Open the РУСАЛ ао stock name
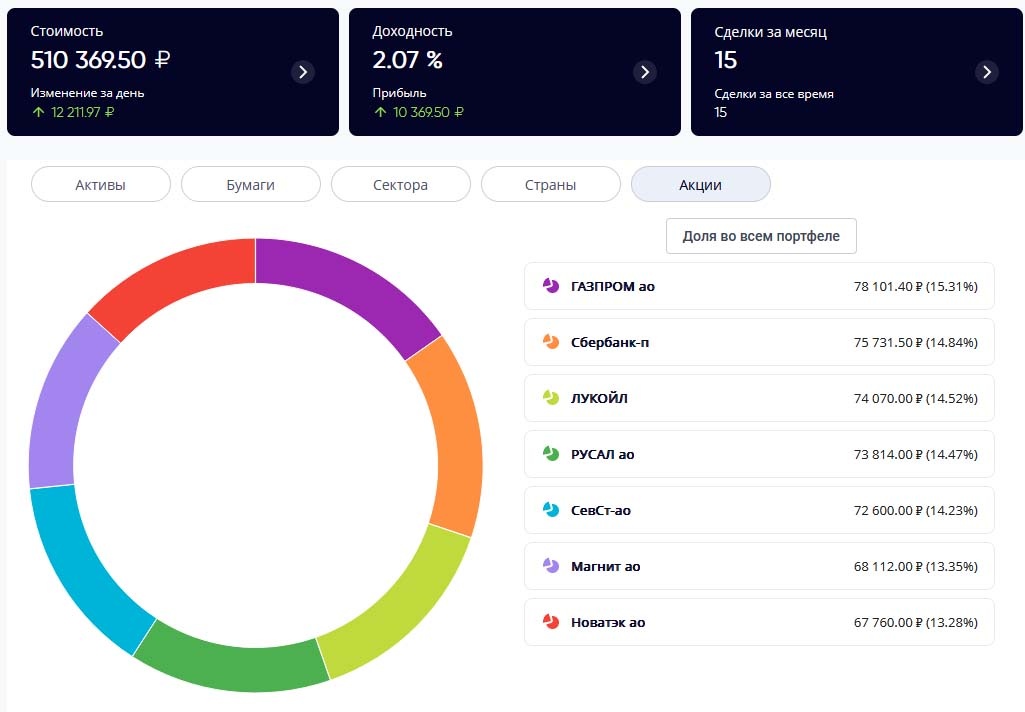1025x712 pixels. [x=603, y=454]
